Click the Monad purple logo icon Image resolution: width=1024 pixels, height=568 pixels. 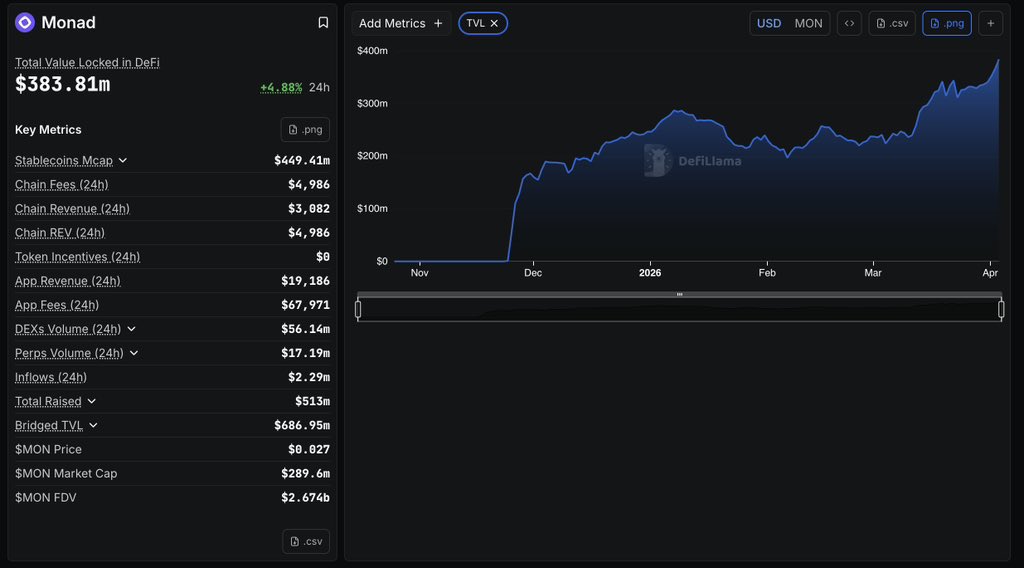[25, 23]
